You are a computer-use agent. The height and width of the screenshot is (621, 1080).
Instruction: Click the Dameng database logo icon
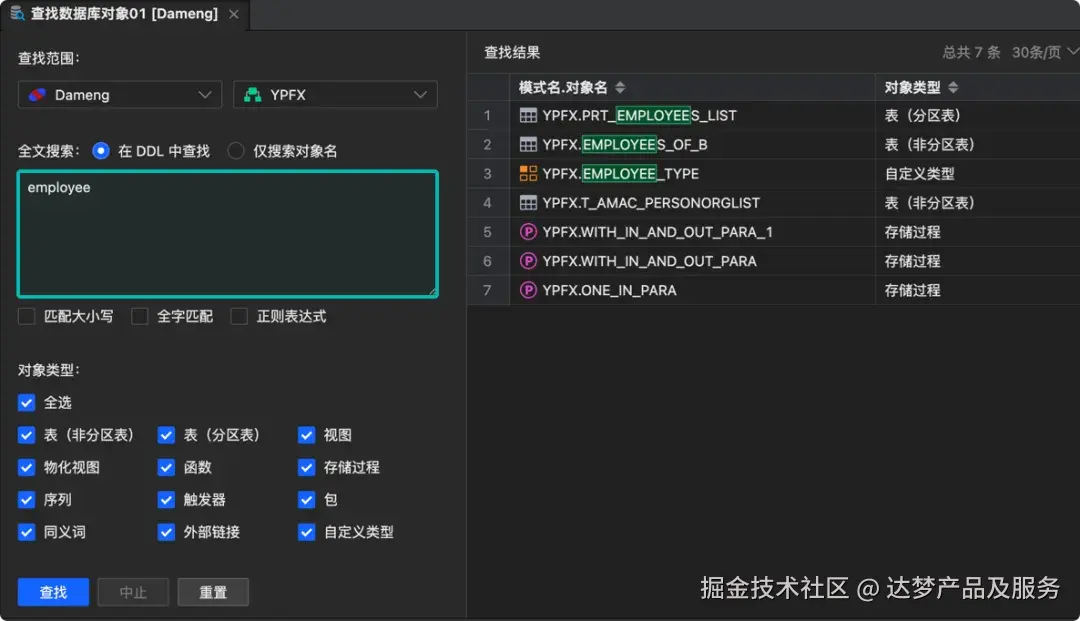(37, 95)
